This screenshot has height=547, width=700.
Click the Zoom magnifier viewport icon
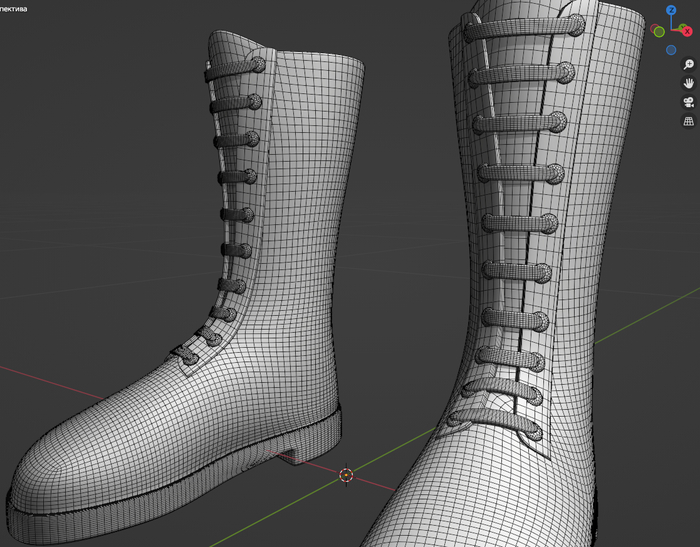click(689, 64)
